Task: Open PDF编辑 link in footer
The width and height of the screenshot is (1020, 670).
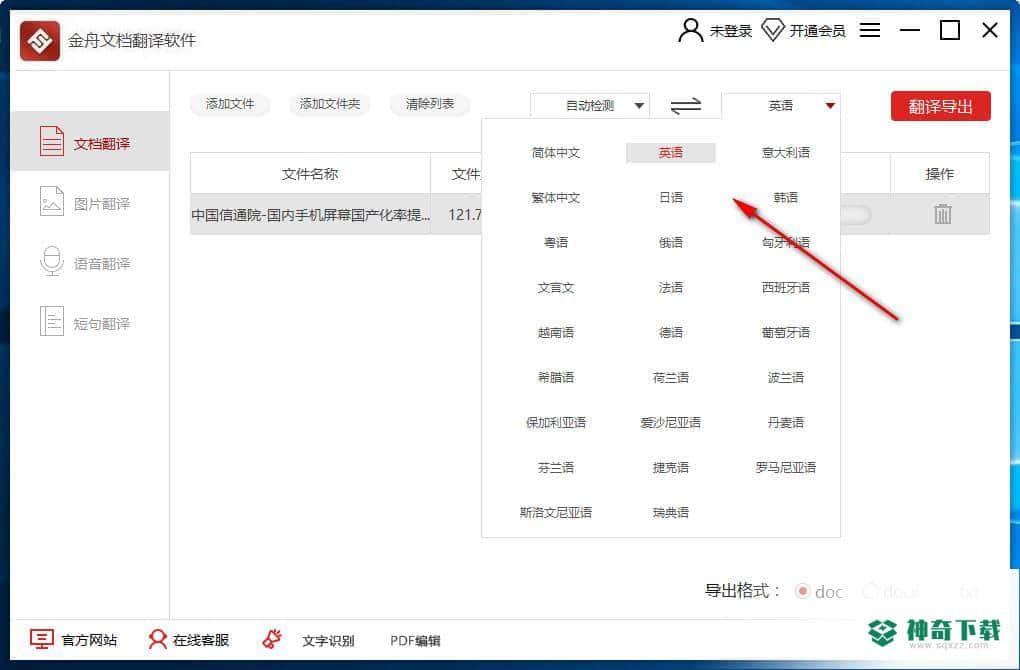Action: [415, 641]
